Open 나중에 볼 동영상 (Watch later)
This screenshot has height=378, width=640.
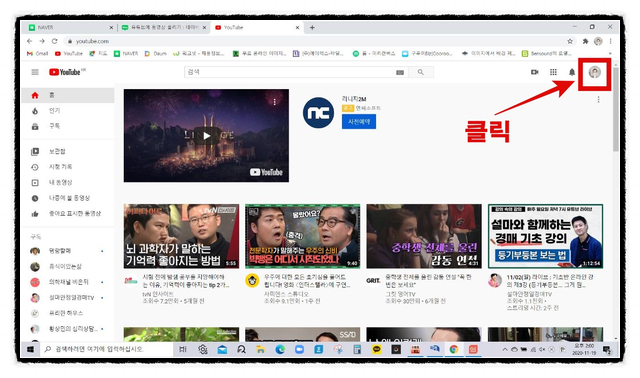pos(68,198)
